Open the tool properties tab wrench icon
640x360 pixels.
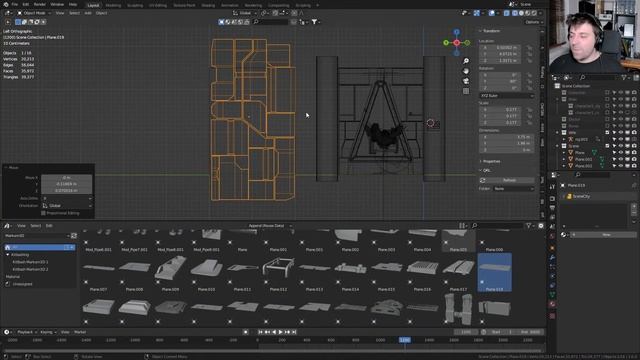click(552, 187)
